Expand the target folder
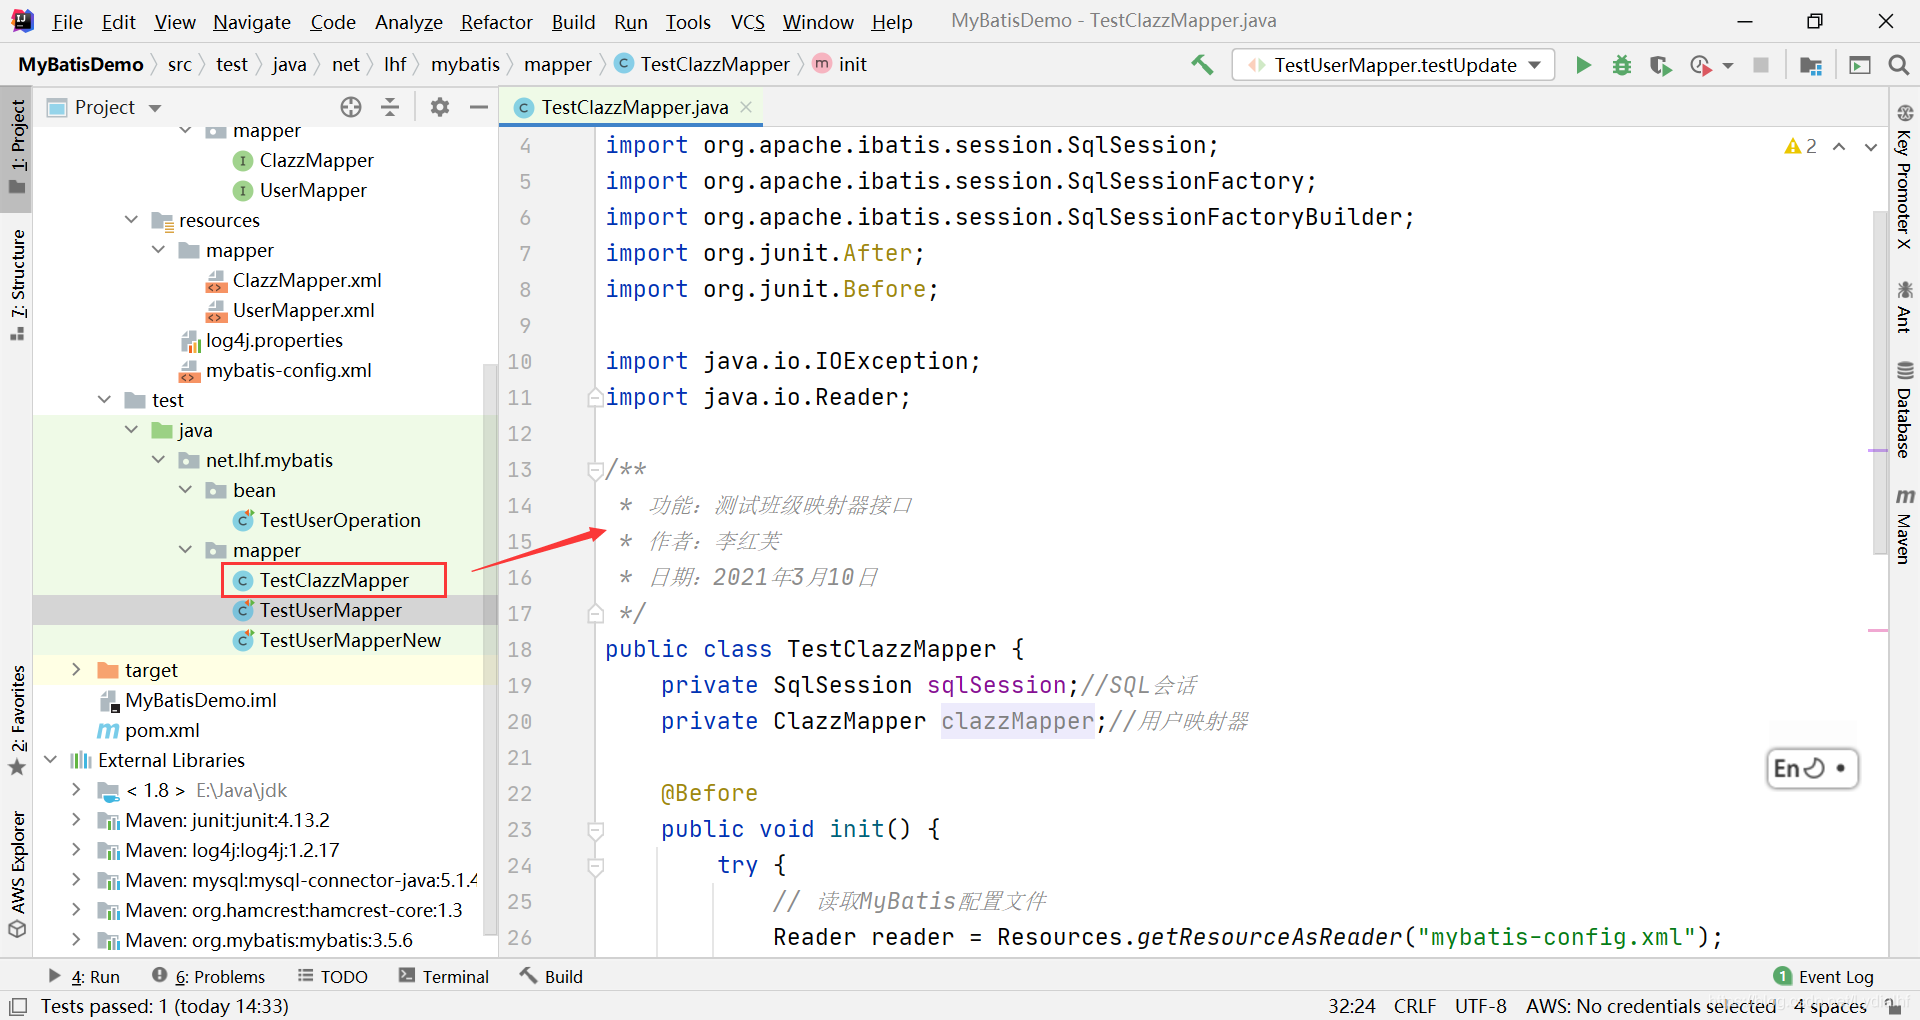This screenshot has width=1920, height=1020. click(x=76, y=670)
